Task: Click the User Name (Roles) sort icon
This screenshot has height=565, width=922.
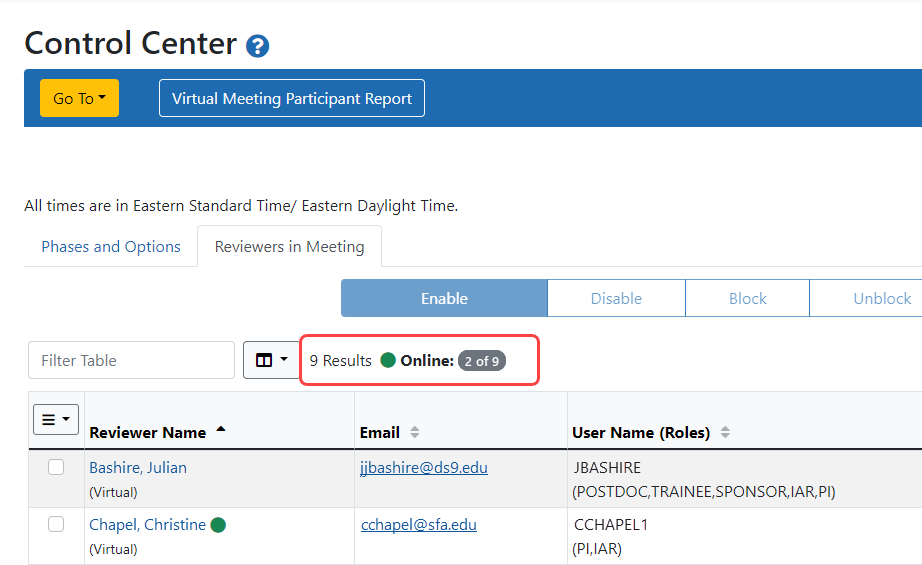Action: 725,433
